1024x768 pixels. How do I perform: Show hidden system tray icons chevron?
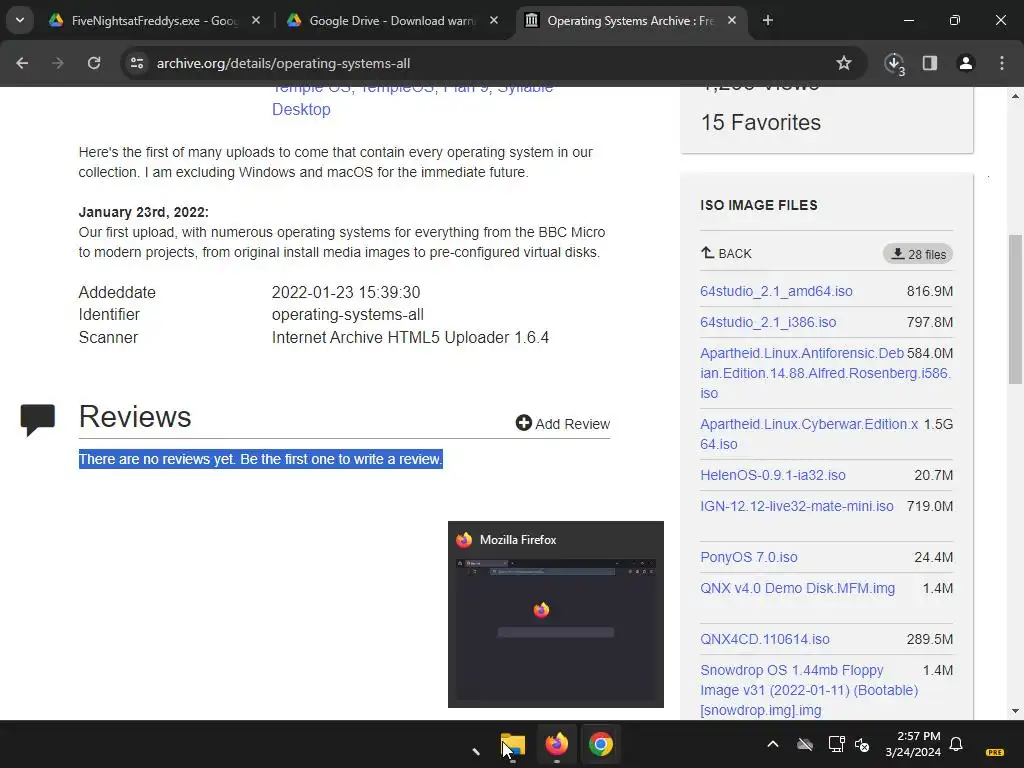773,744
